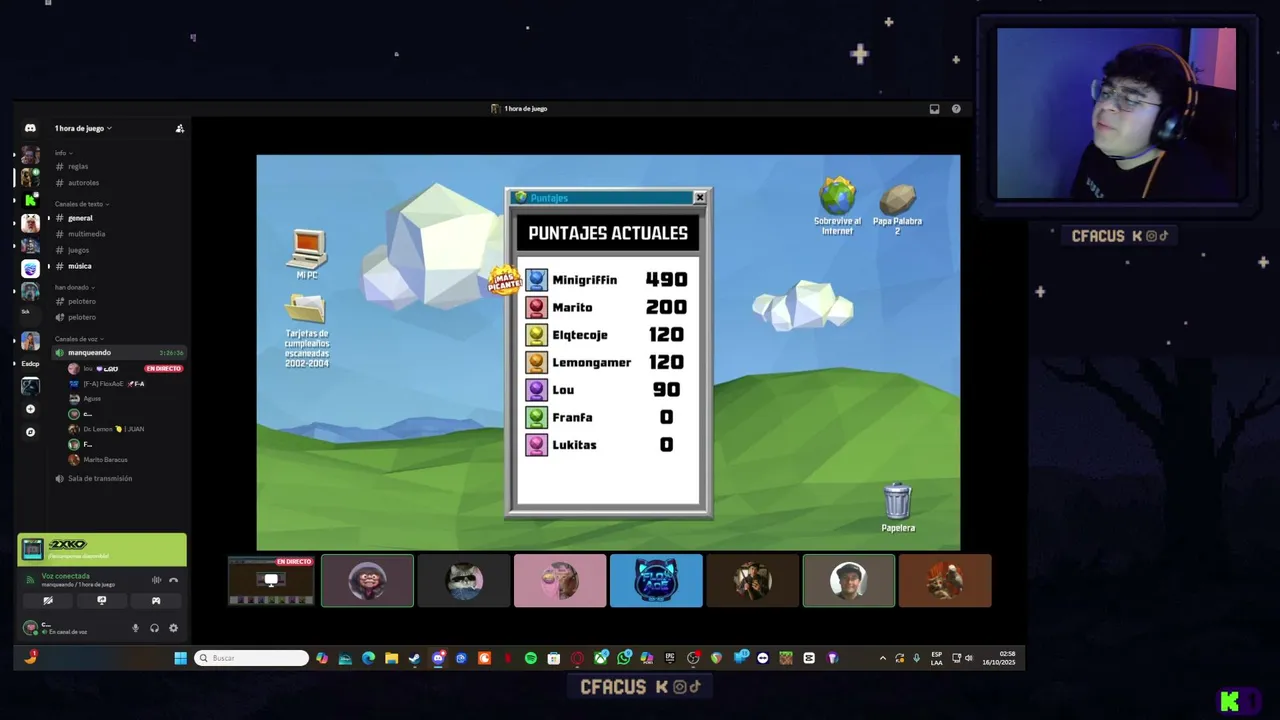Open Sobrevive al Internet globe icon
Screen dimensions: 1280x720
(838, 207)
